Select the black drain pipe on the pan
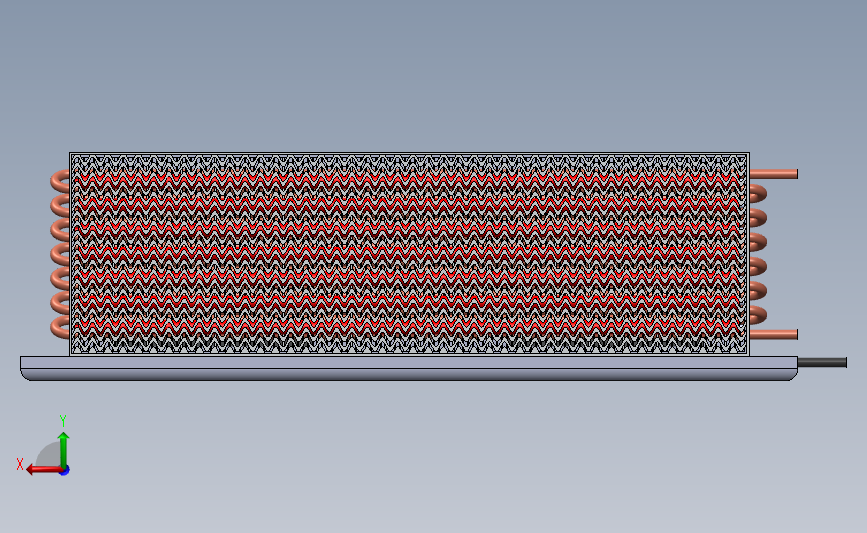This screenshot has height=533, width=867. [x=822, y=362]
